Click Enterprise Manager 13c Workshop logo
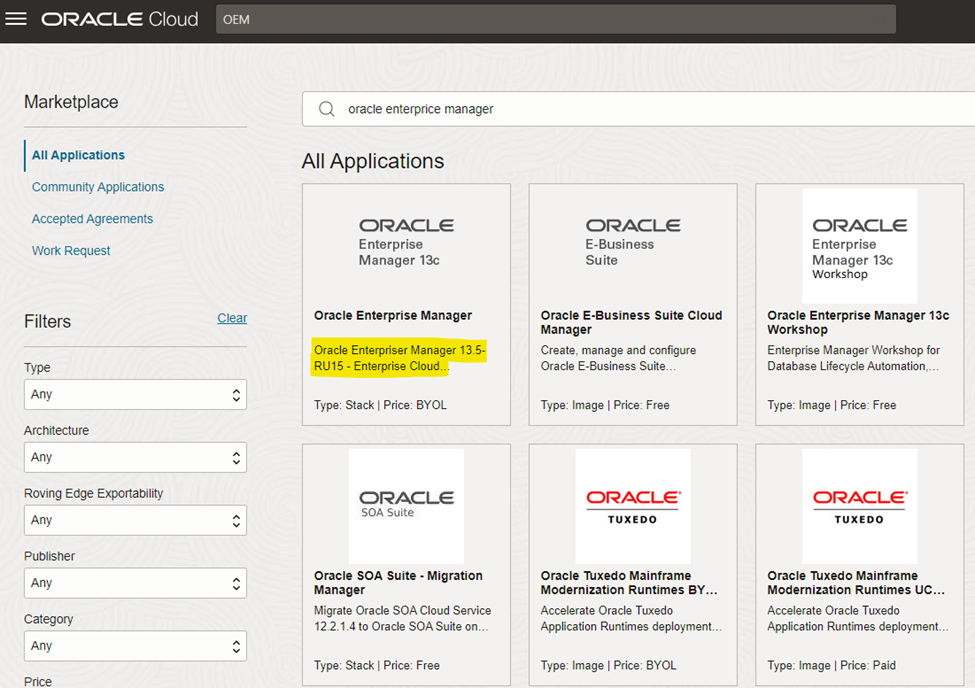Screen dimensions: 975x688 [x=859, y=246]
